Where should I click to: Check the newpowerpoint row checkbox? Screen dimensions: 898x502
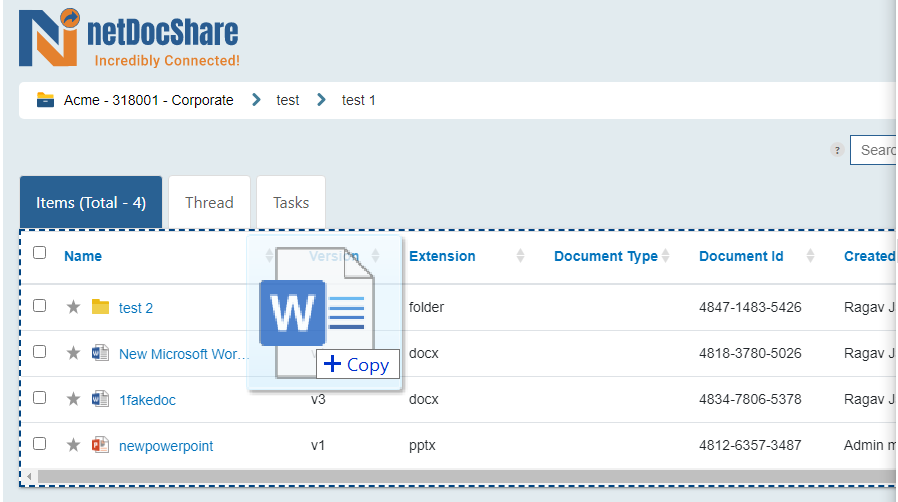click(40, 444)
